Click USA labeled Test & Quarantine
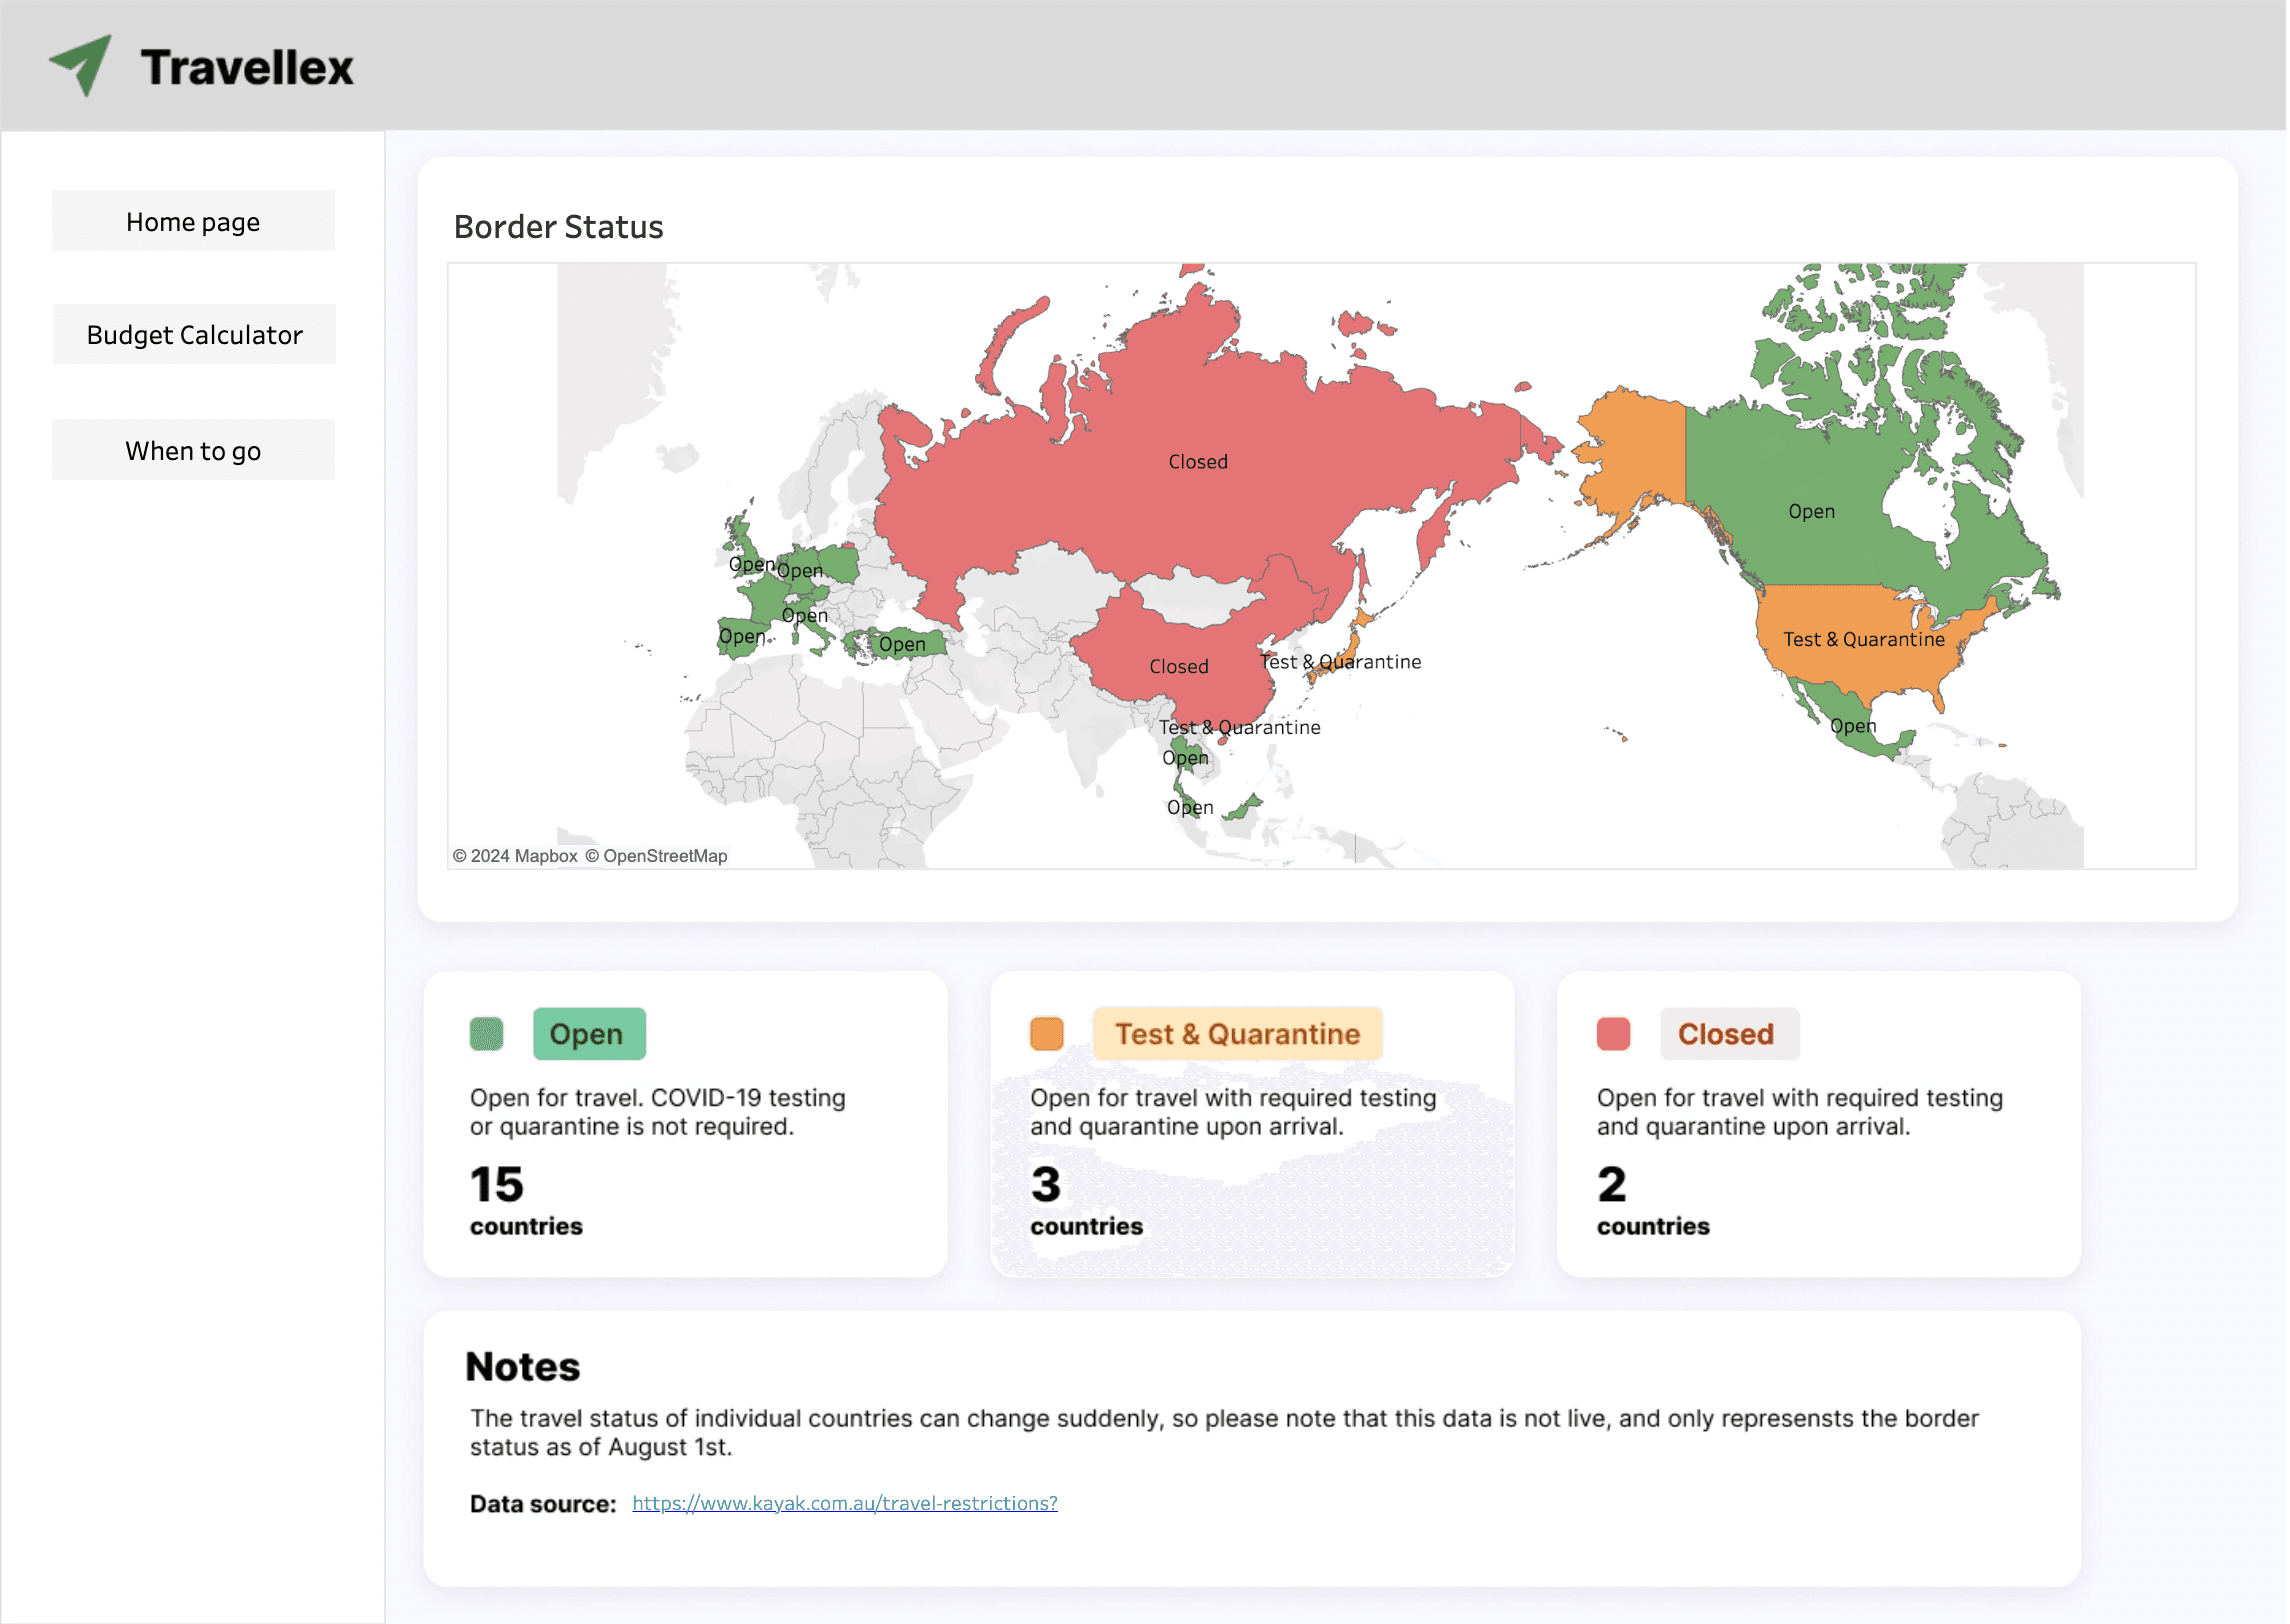The image size is (2290, 1624). click(1864, 640)
